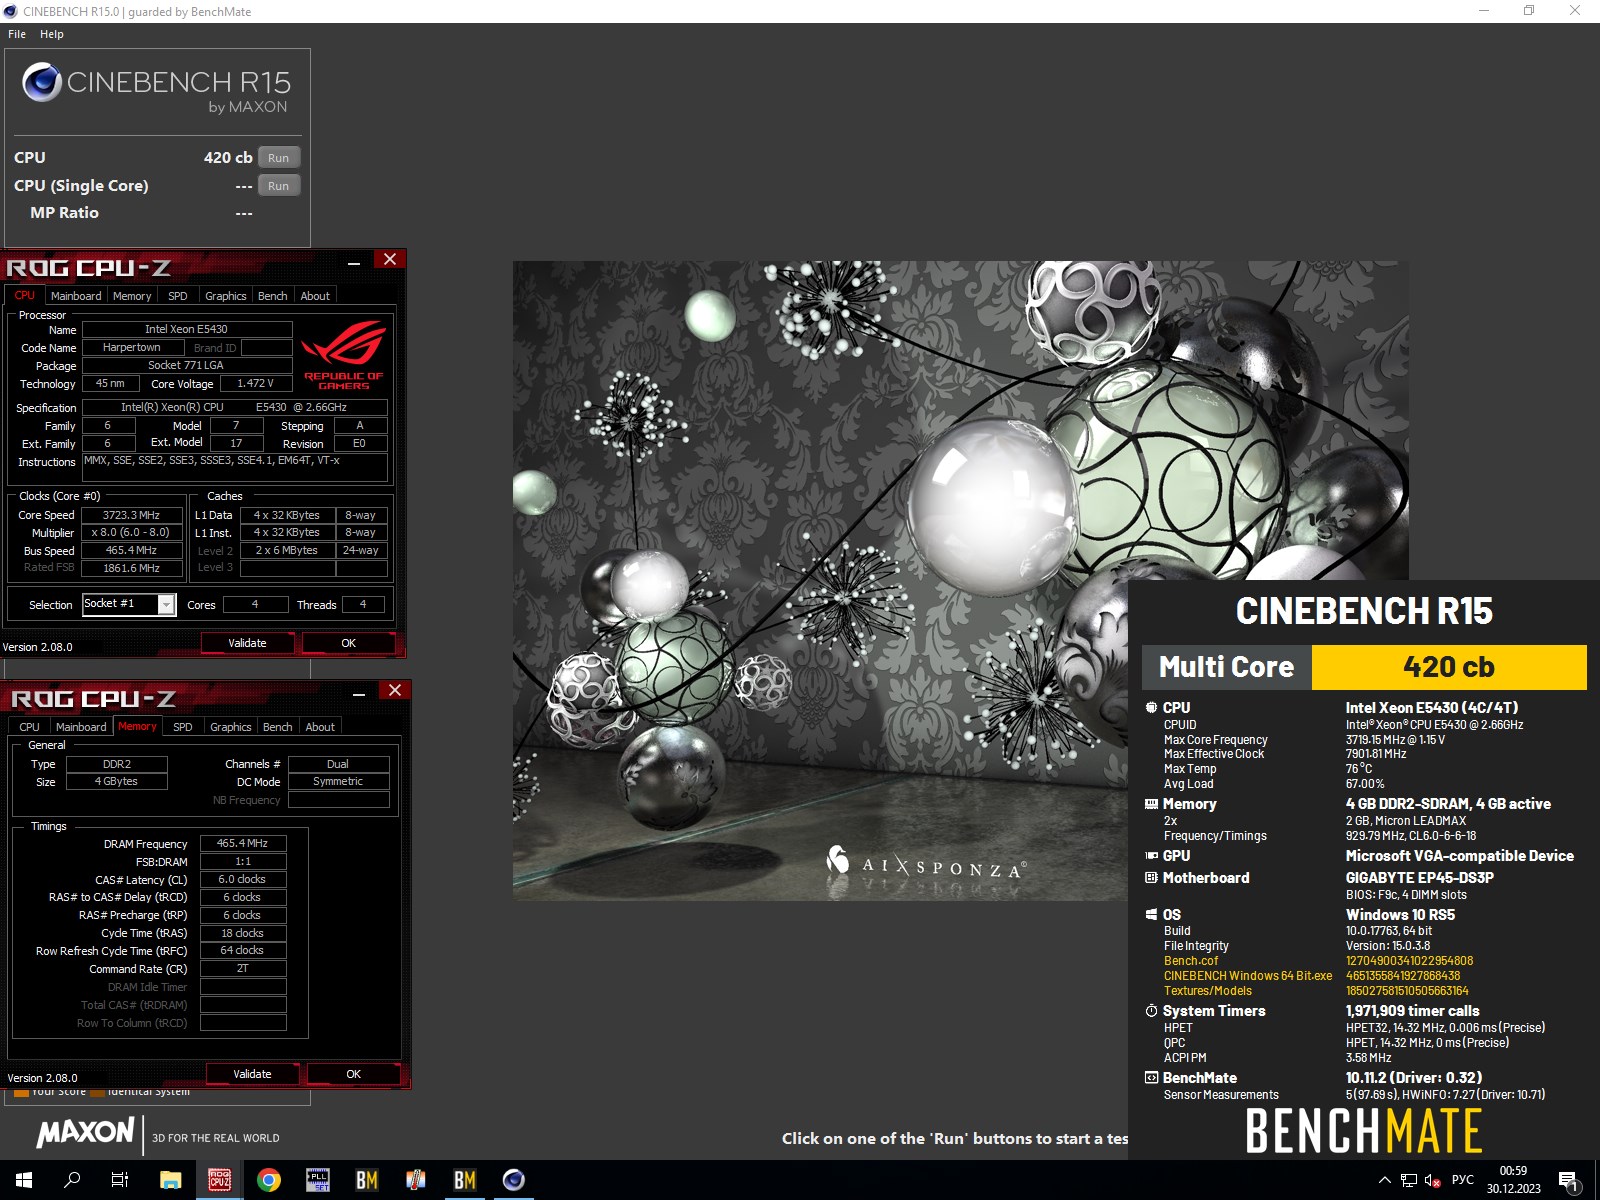
Task: Open the Windows Start menu
Action: coord(24,1180)
